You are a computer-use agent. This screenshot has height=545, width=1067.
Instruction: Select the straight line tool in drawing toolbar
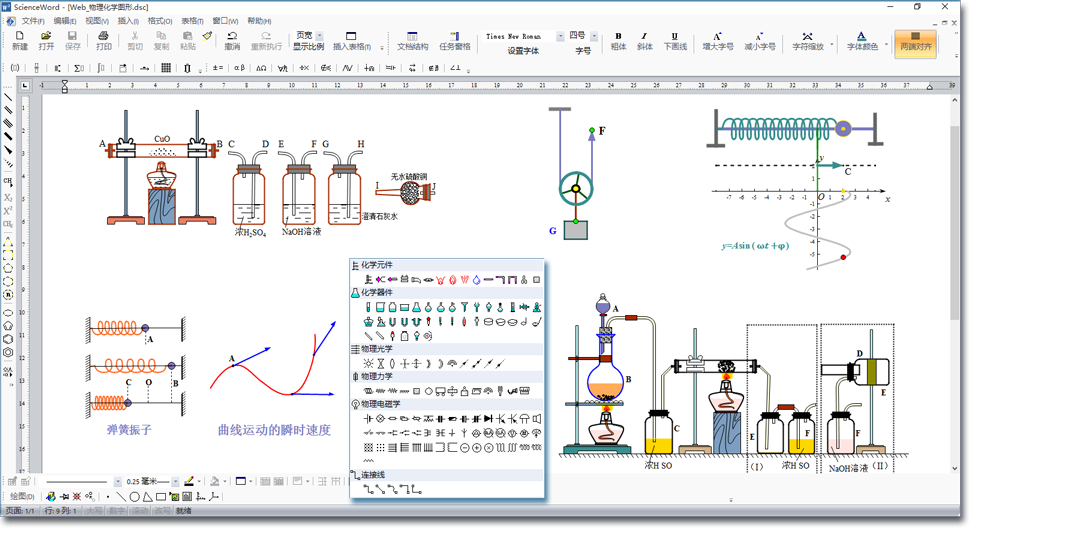[x=120, y=497]
